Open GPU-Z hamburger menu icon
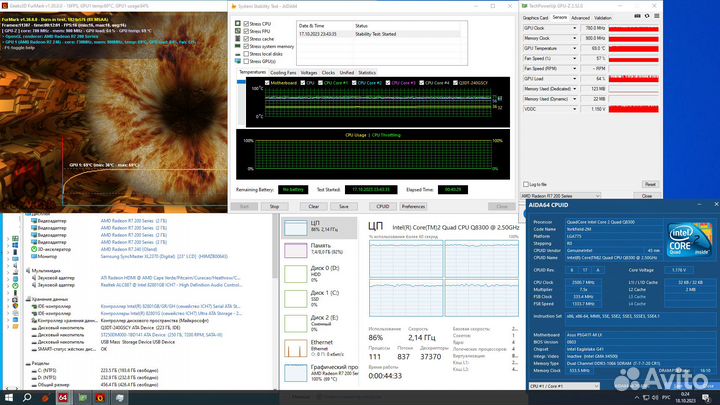The image size is (720, 405). coord(657,16)
